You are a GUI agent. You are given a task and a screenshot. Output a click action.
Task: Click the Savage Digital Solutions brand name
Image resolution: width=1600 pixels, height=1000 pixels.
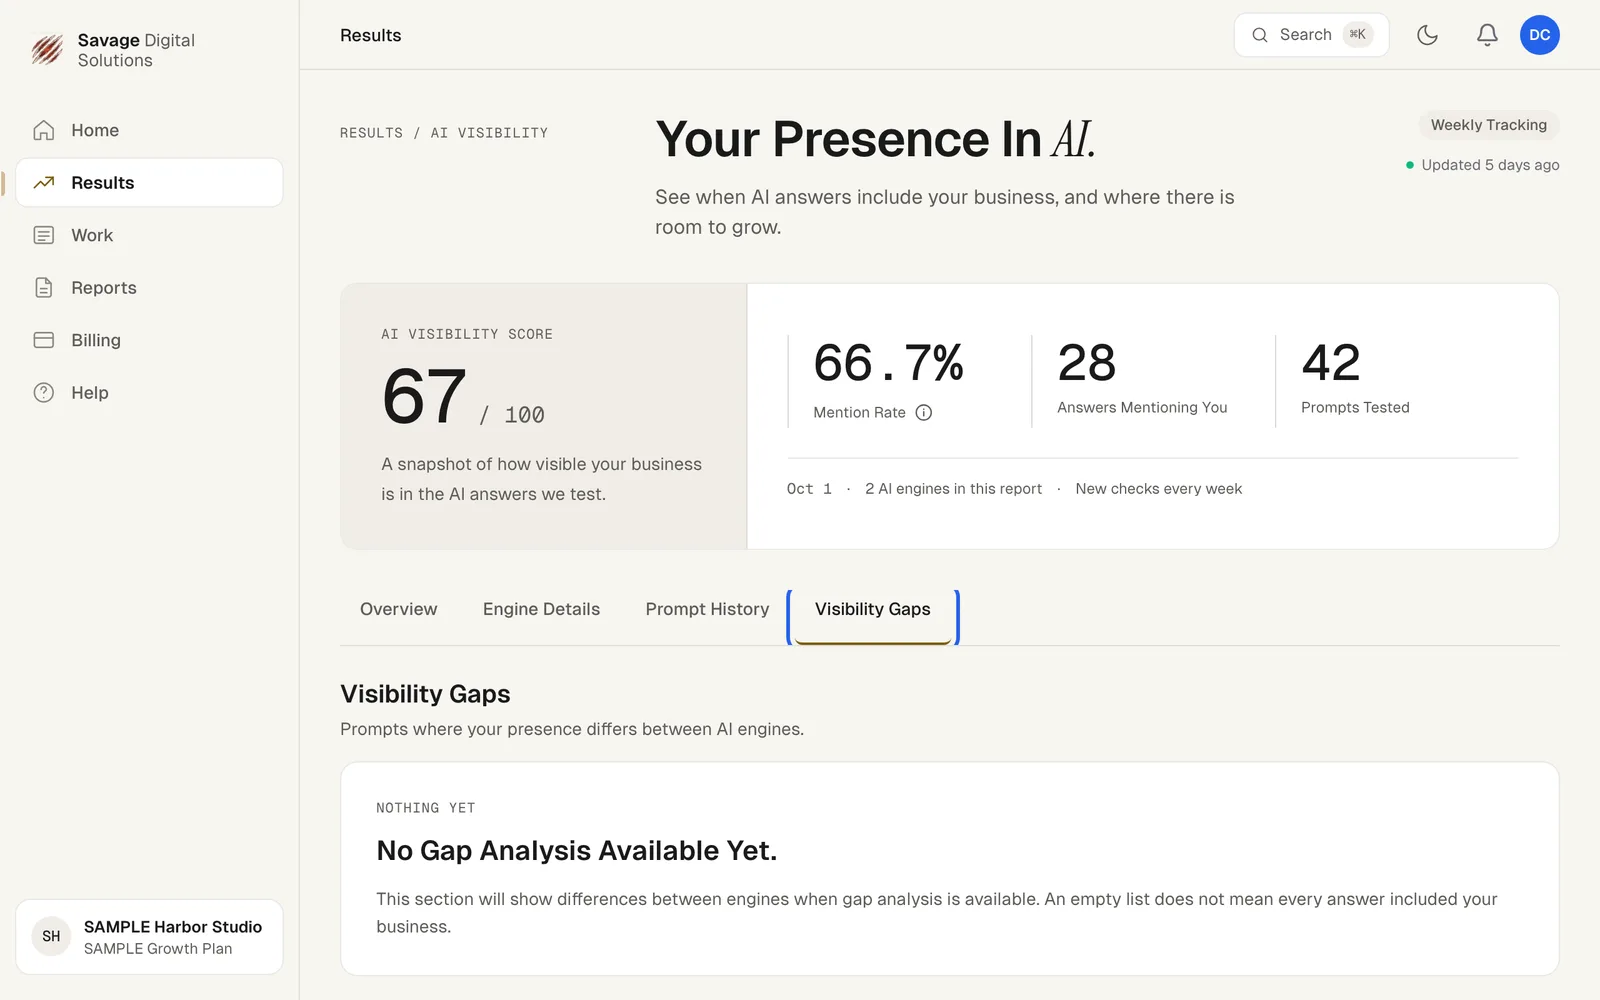pyautogui.click(x=136, y=50)
